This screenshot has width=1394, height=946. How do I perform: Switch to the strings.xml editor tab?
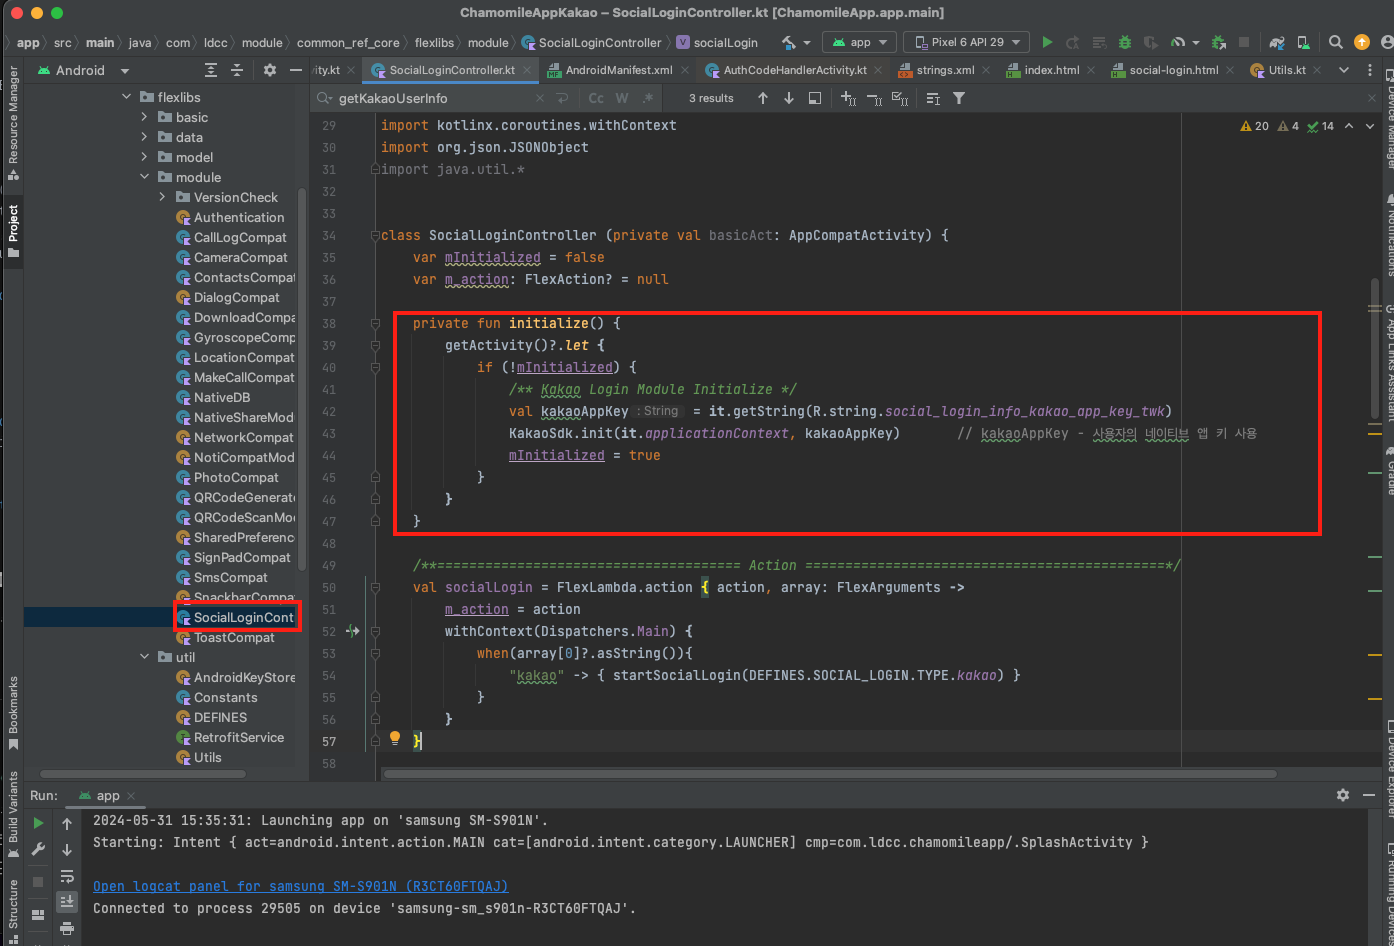tap(944, 70)
